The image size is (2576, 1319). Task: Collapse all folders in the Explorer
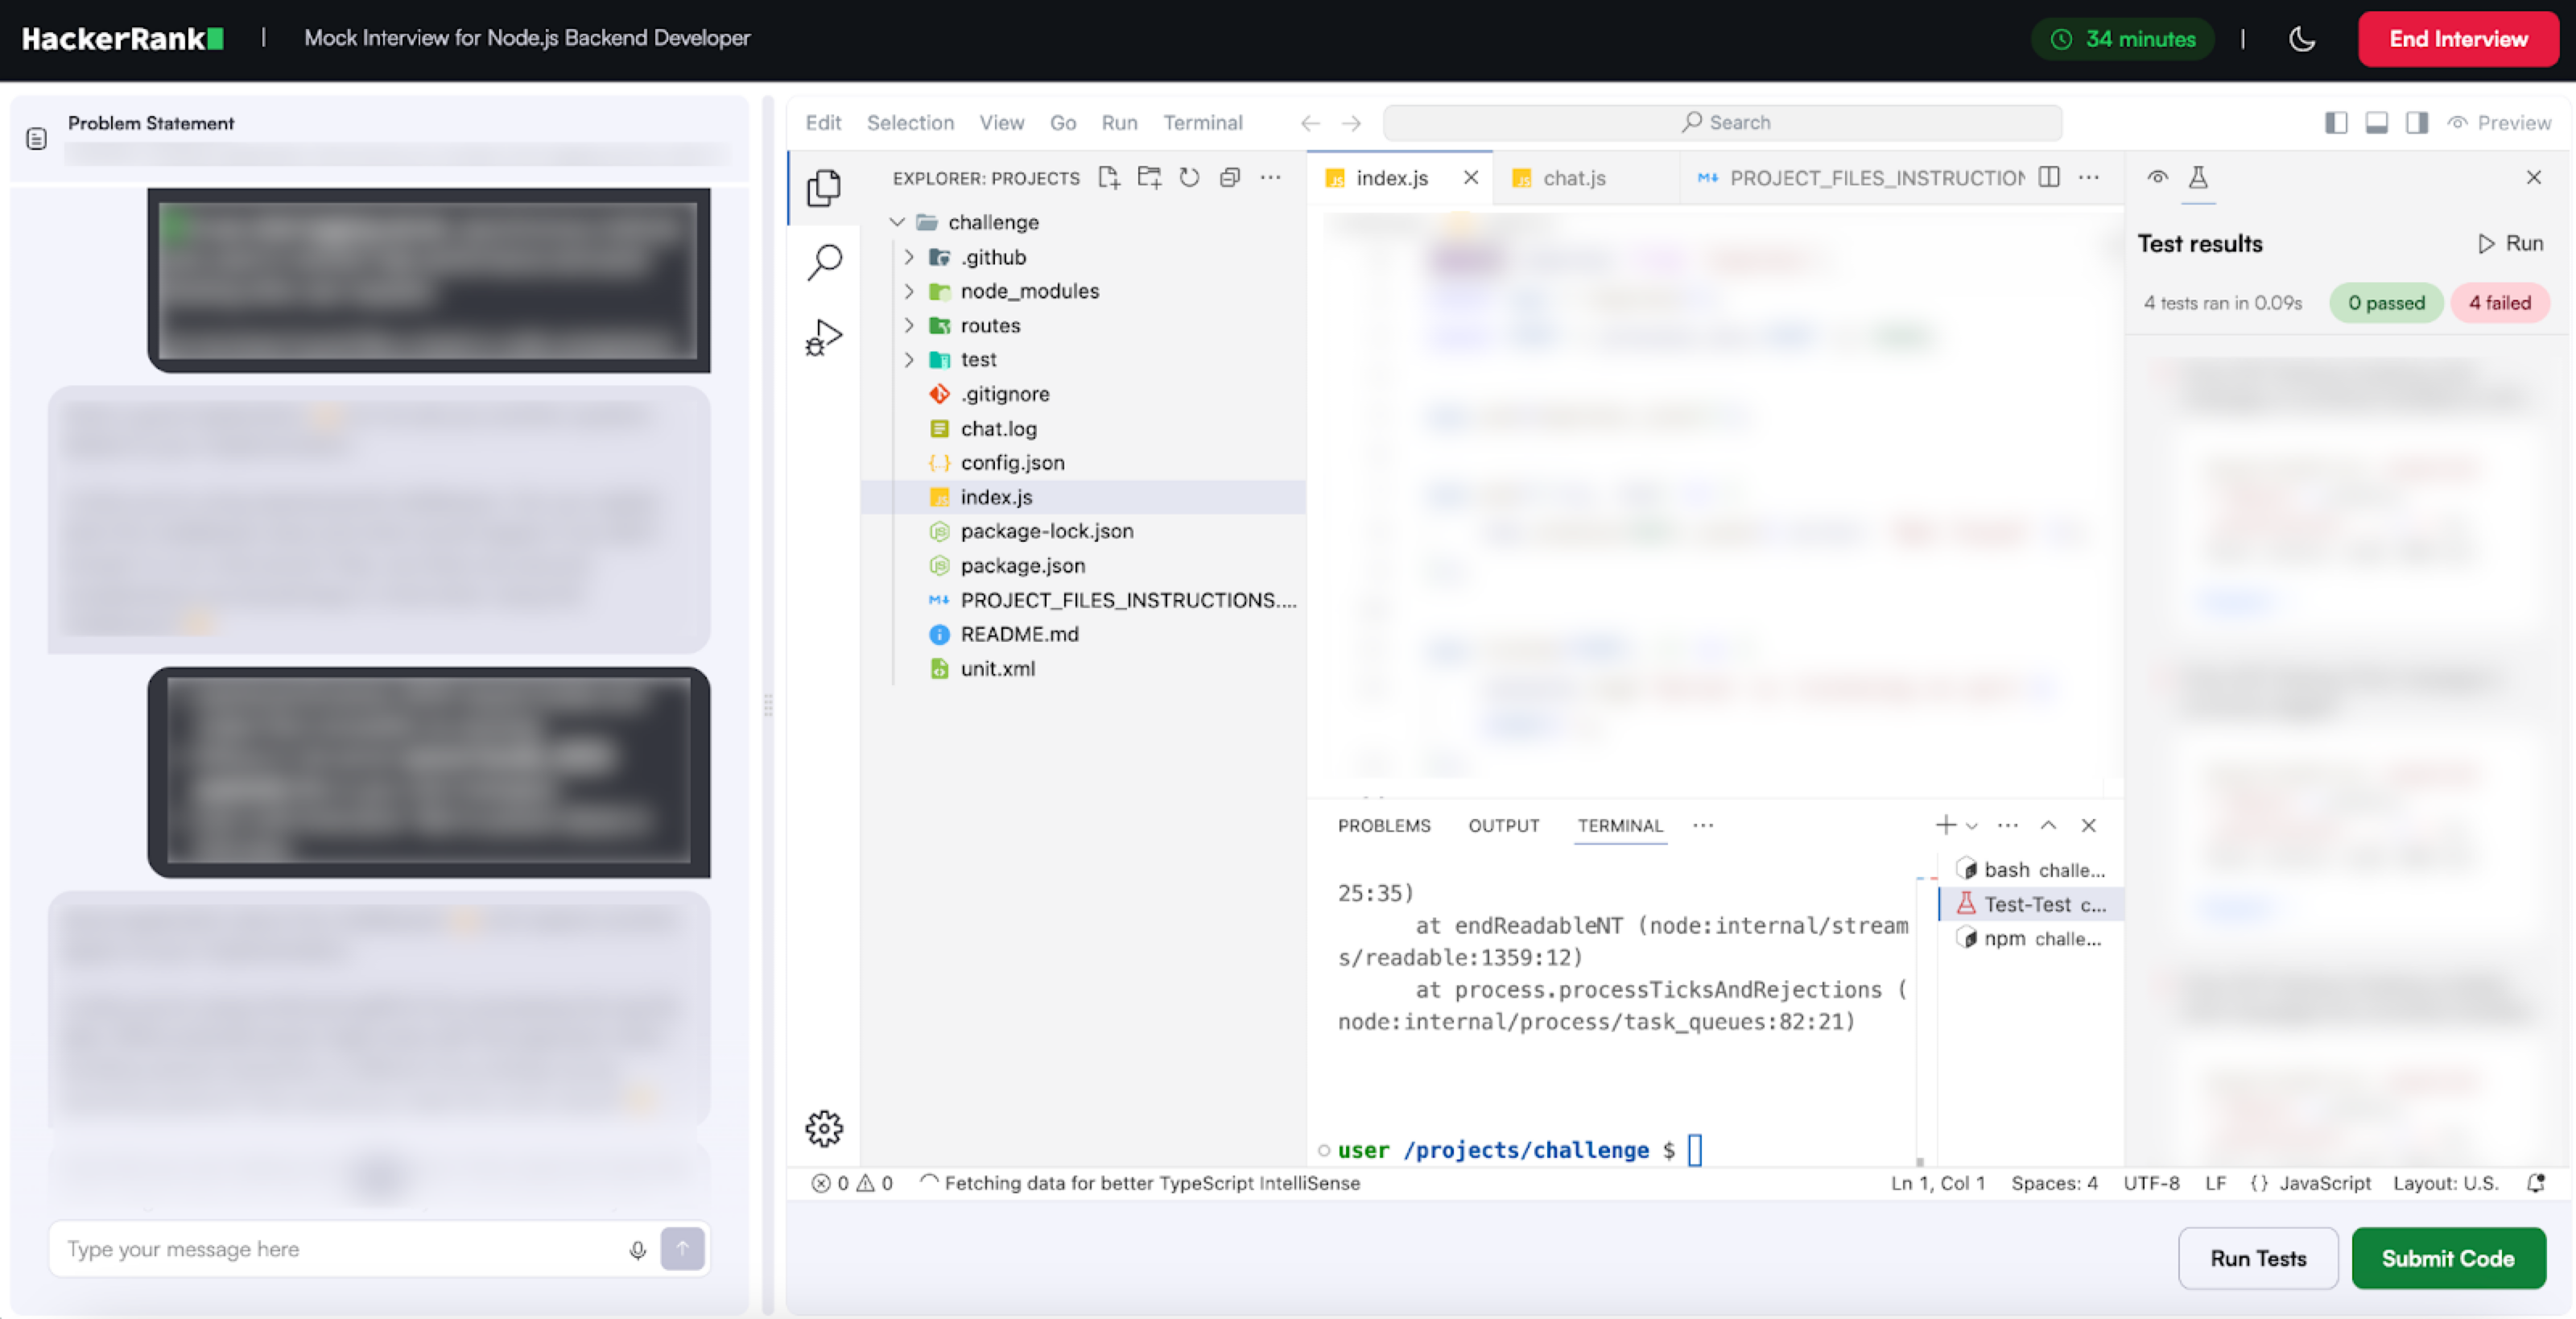pos(1229,177)
